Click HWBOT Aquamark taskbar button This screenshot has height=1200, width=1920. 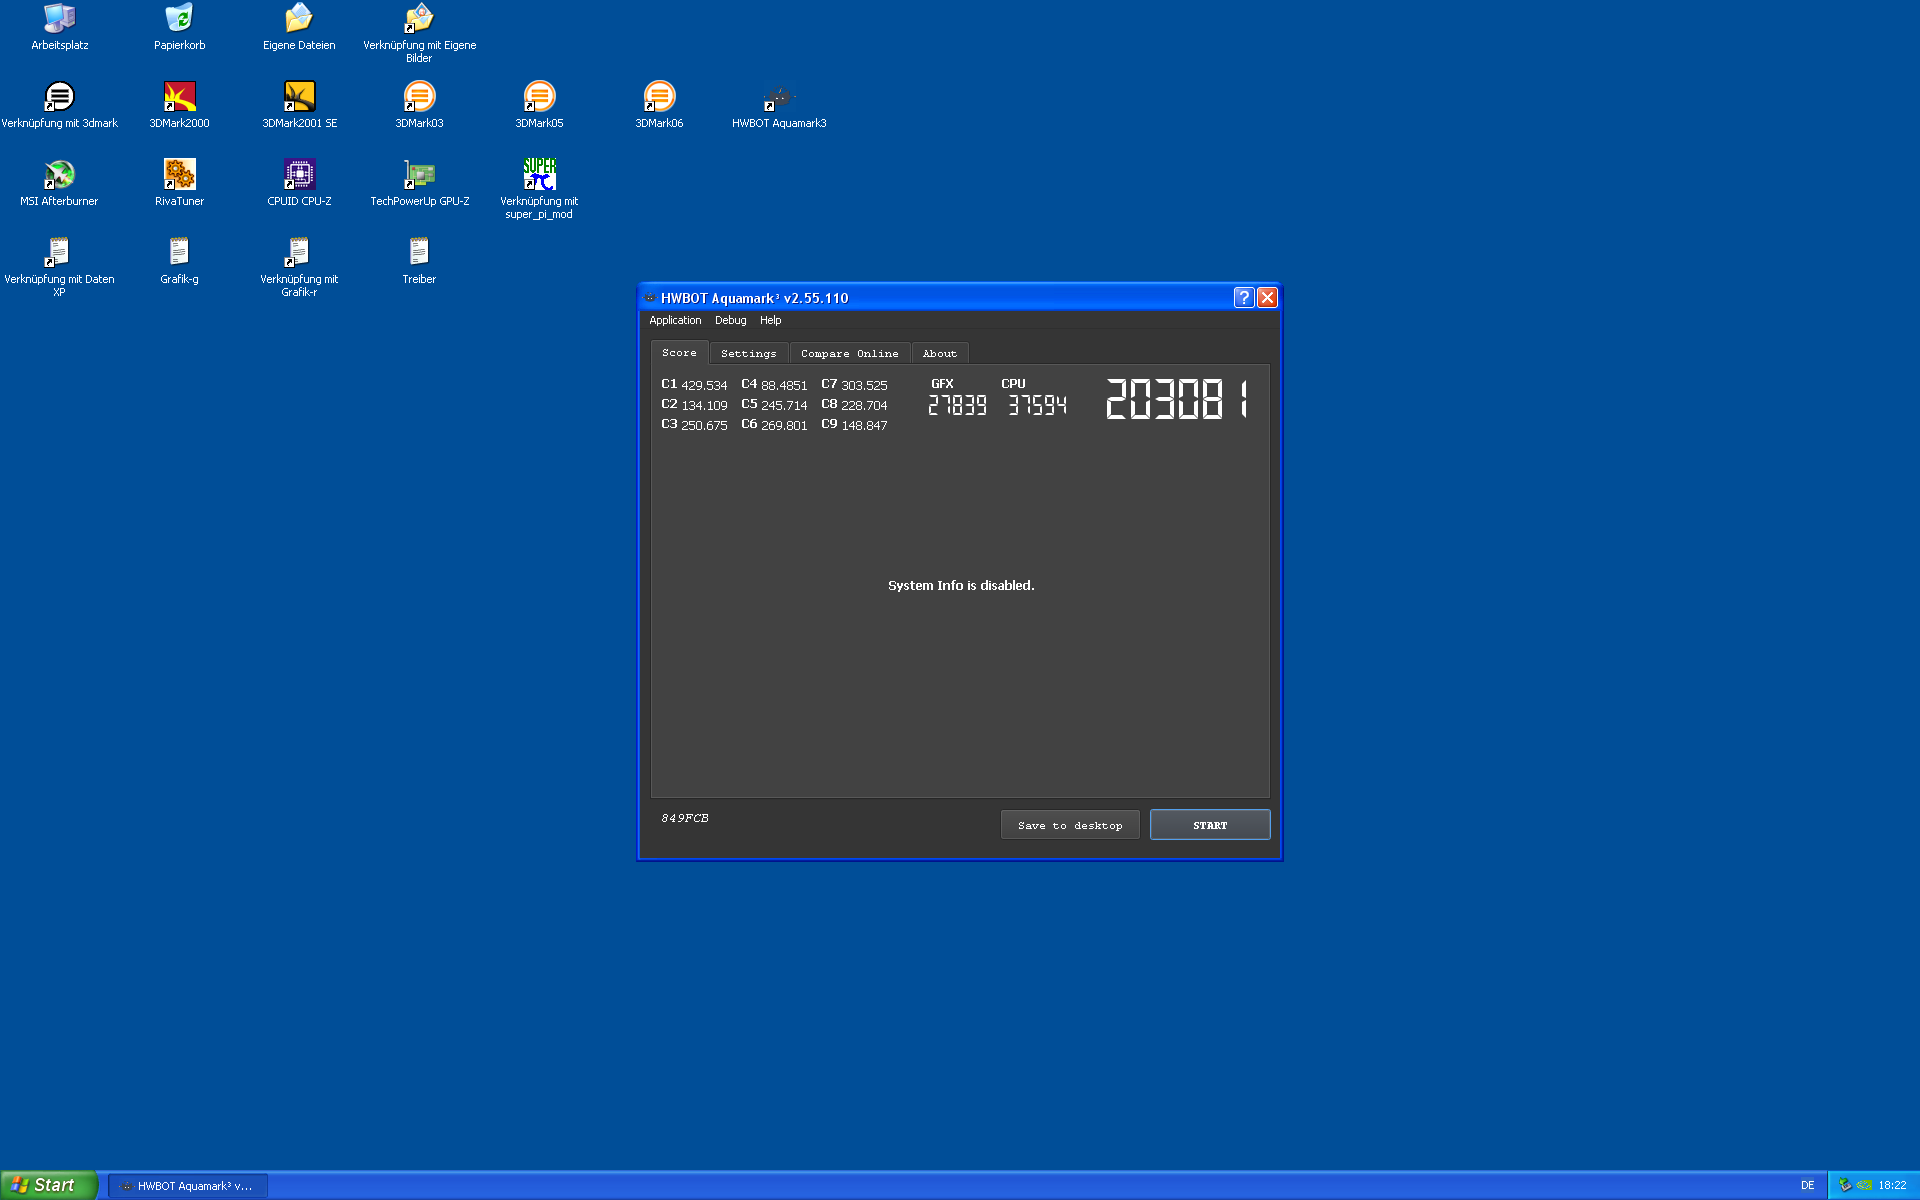point(188,1186)
